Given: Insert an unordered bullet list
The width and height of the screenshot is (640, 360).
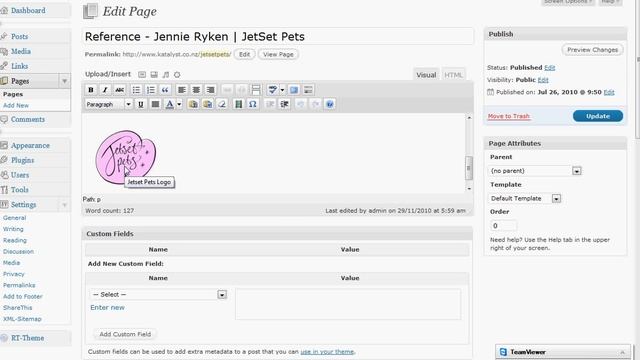Looking at the screenshot, I should point(136,90).
